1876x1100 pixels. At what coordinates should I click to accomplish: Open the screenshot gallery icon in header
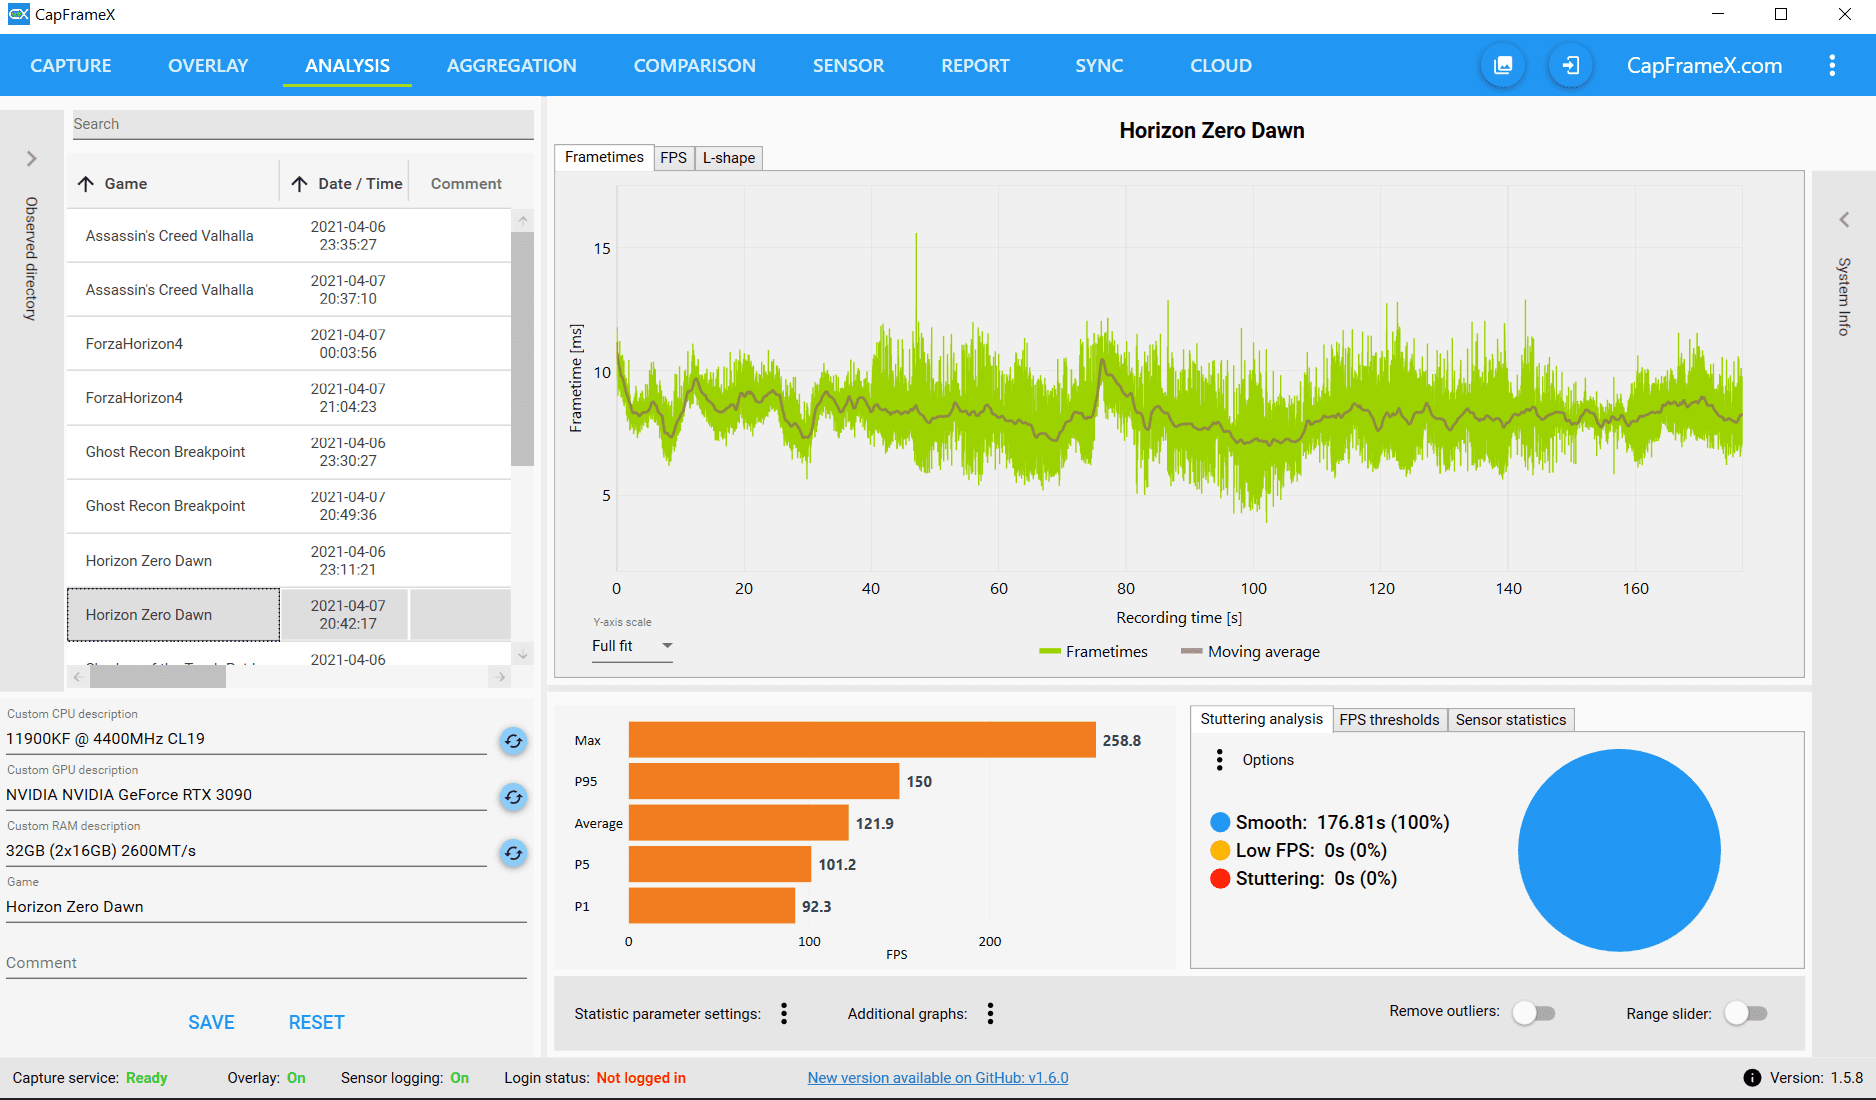click(x=1503, y=66)
